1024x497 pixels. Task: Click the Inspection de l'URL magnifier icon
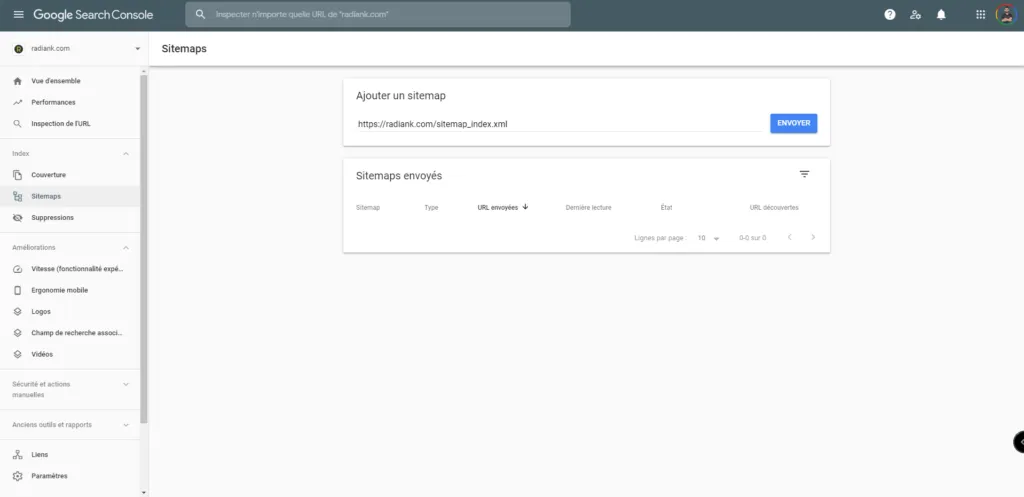18,123
